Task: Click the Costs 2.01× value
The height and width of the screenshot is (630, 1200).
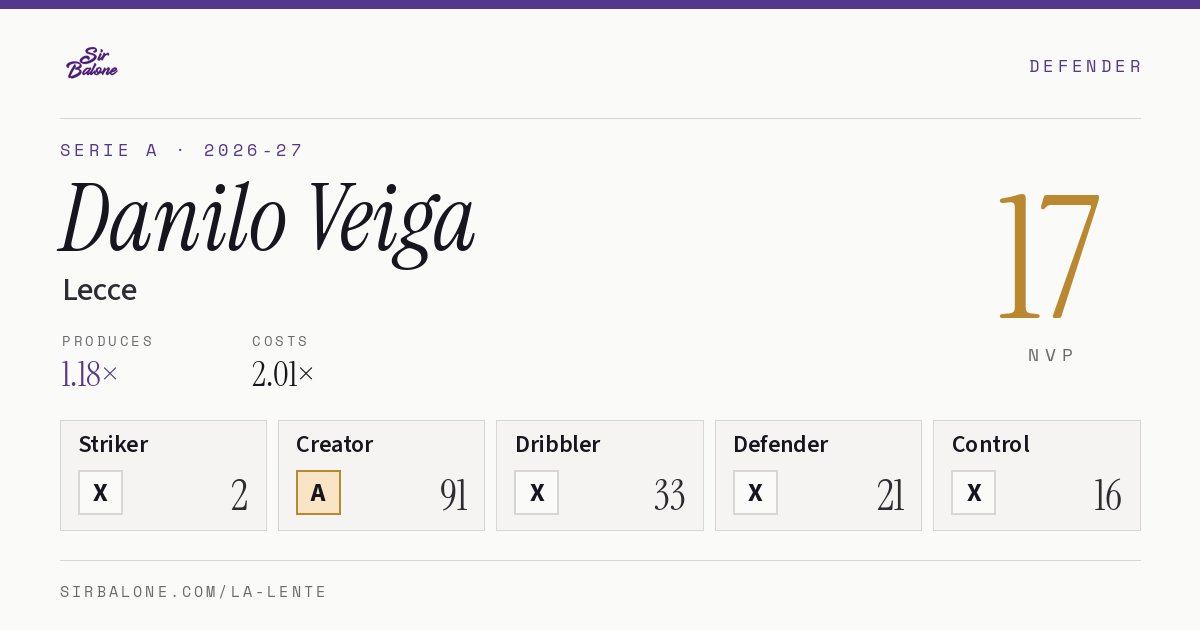Action: pos(283,375)
